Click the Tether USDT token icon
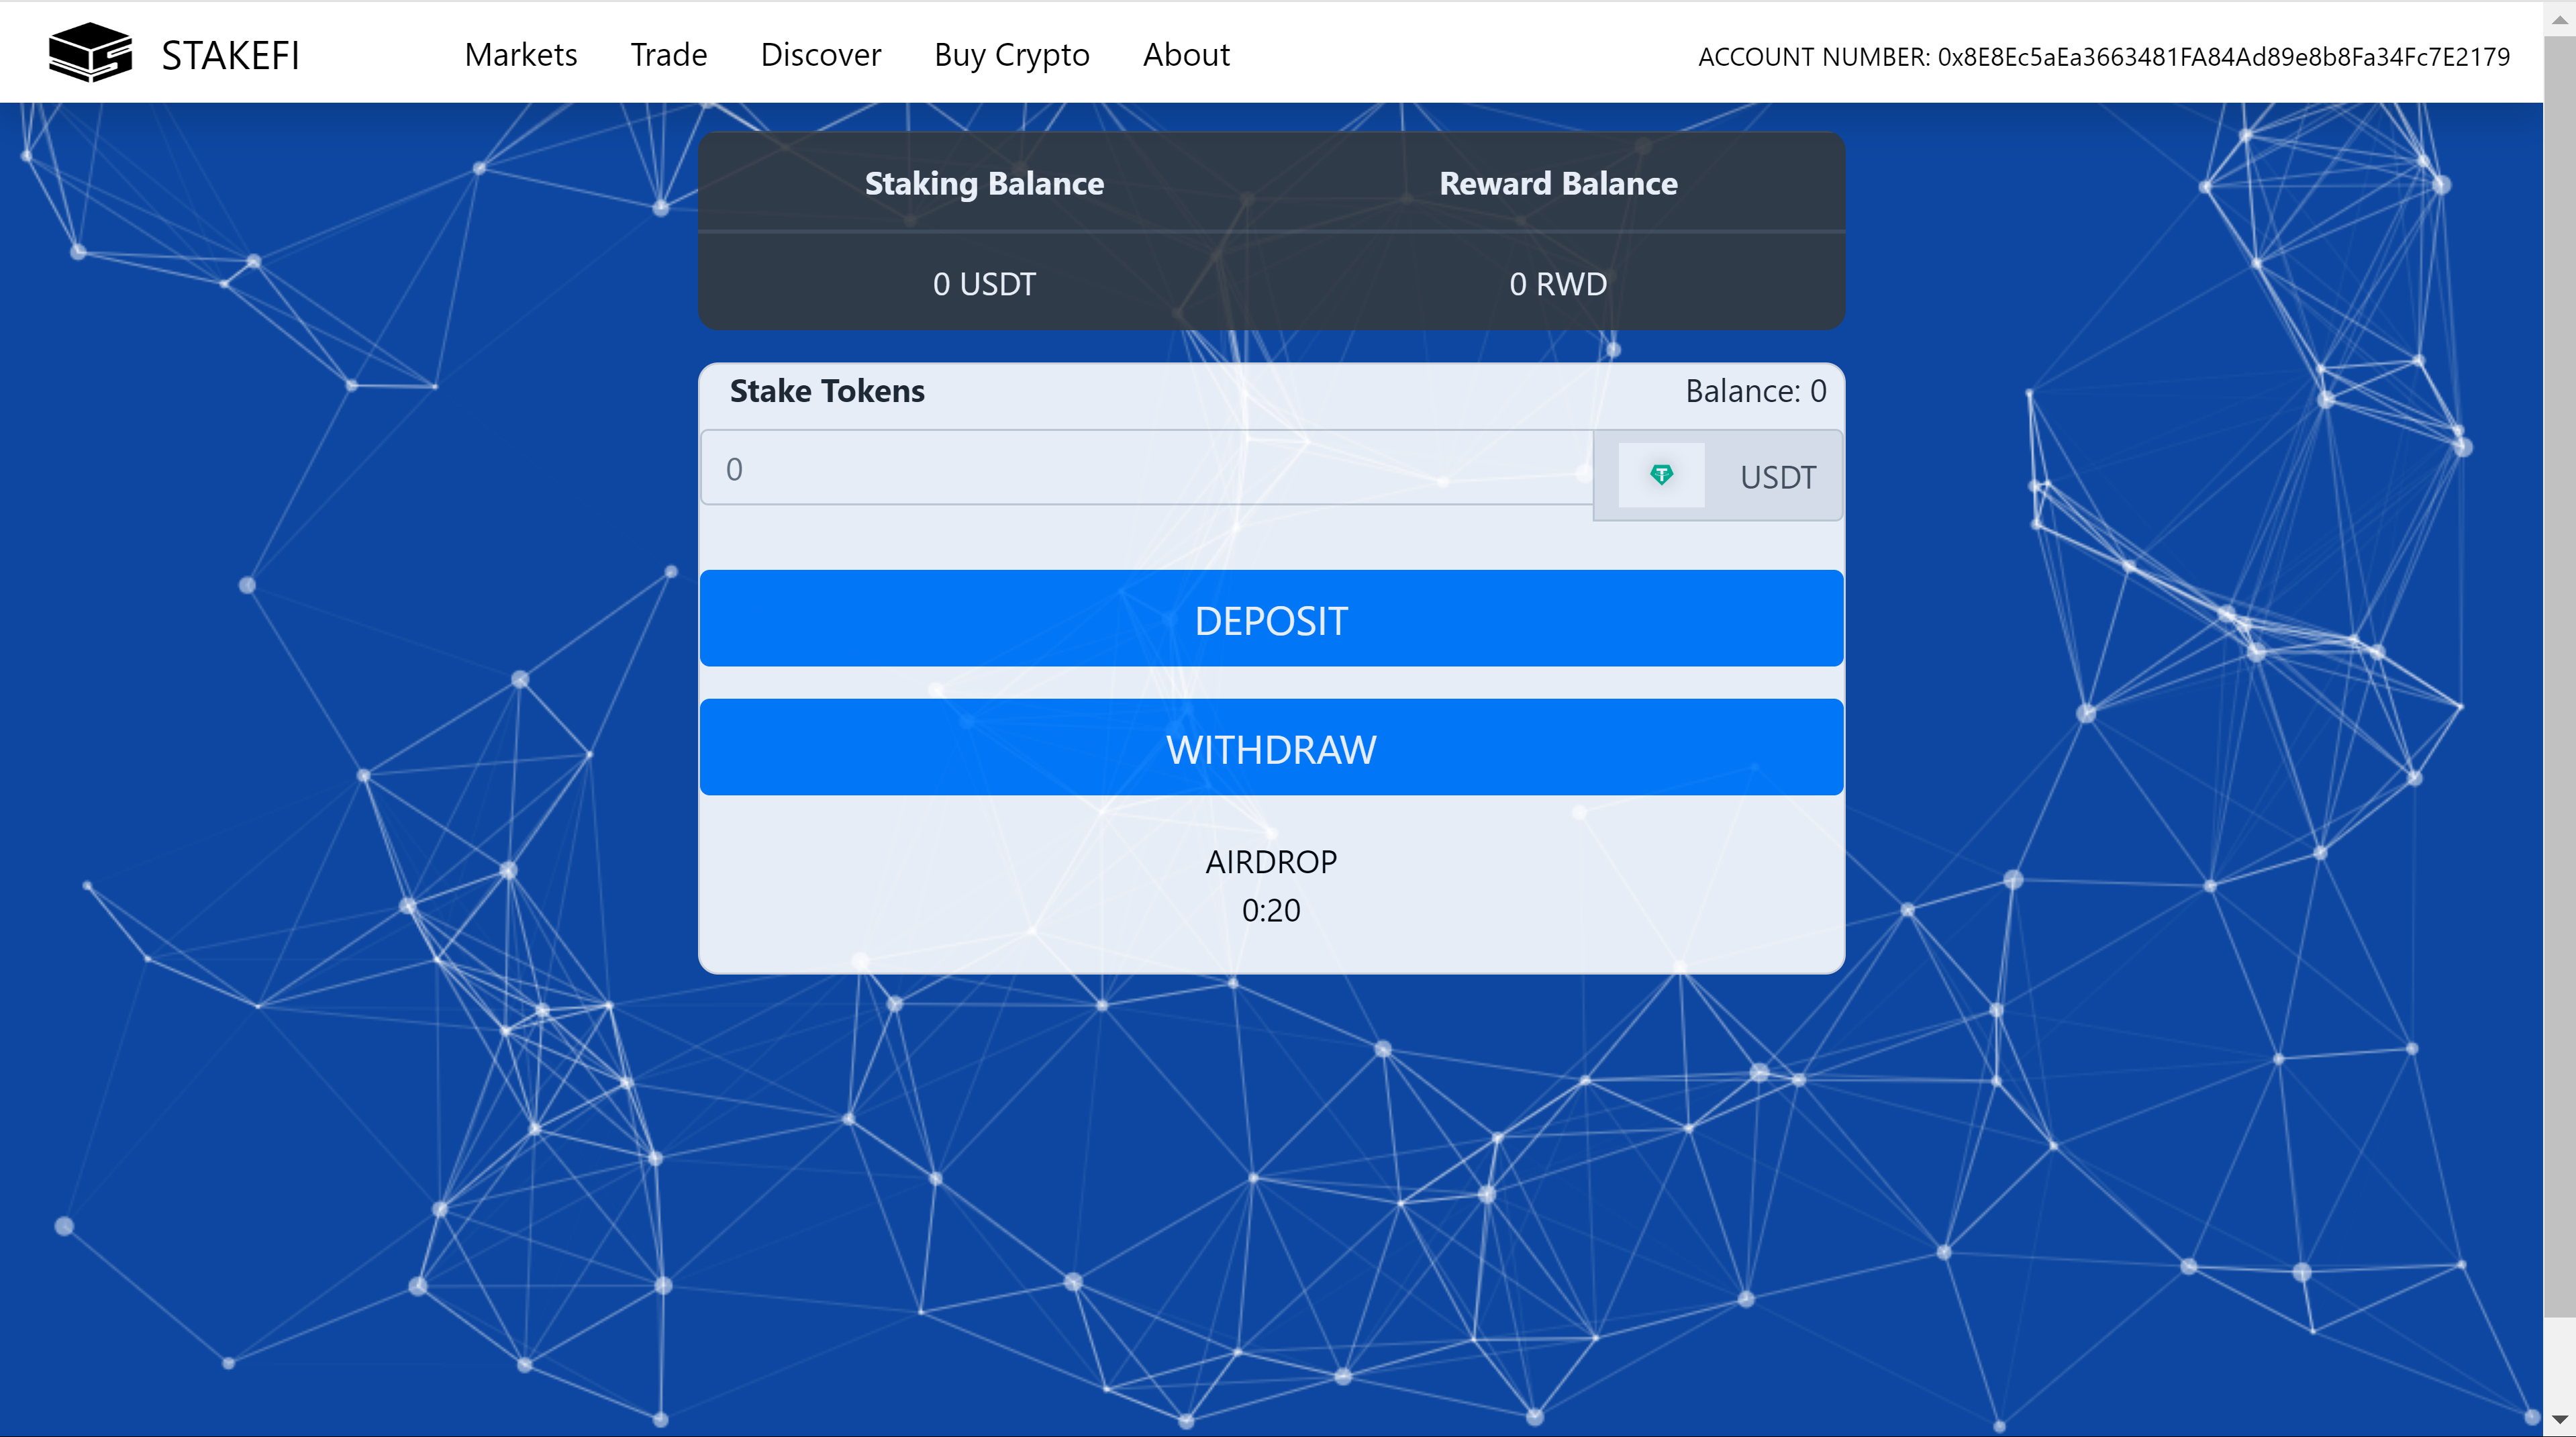 (1661, 475)
